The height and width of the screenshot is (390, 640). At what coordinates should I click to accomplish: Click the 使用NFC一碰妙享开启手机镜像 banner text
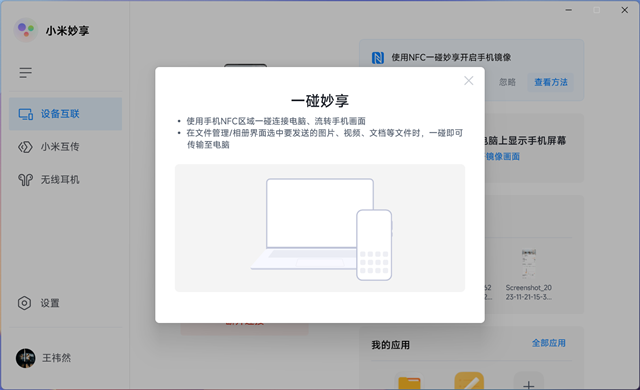click(x=451, y=58)
